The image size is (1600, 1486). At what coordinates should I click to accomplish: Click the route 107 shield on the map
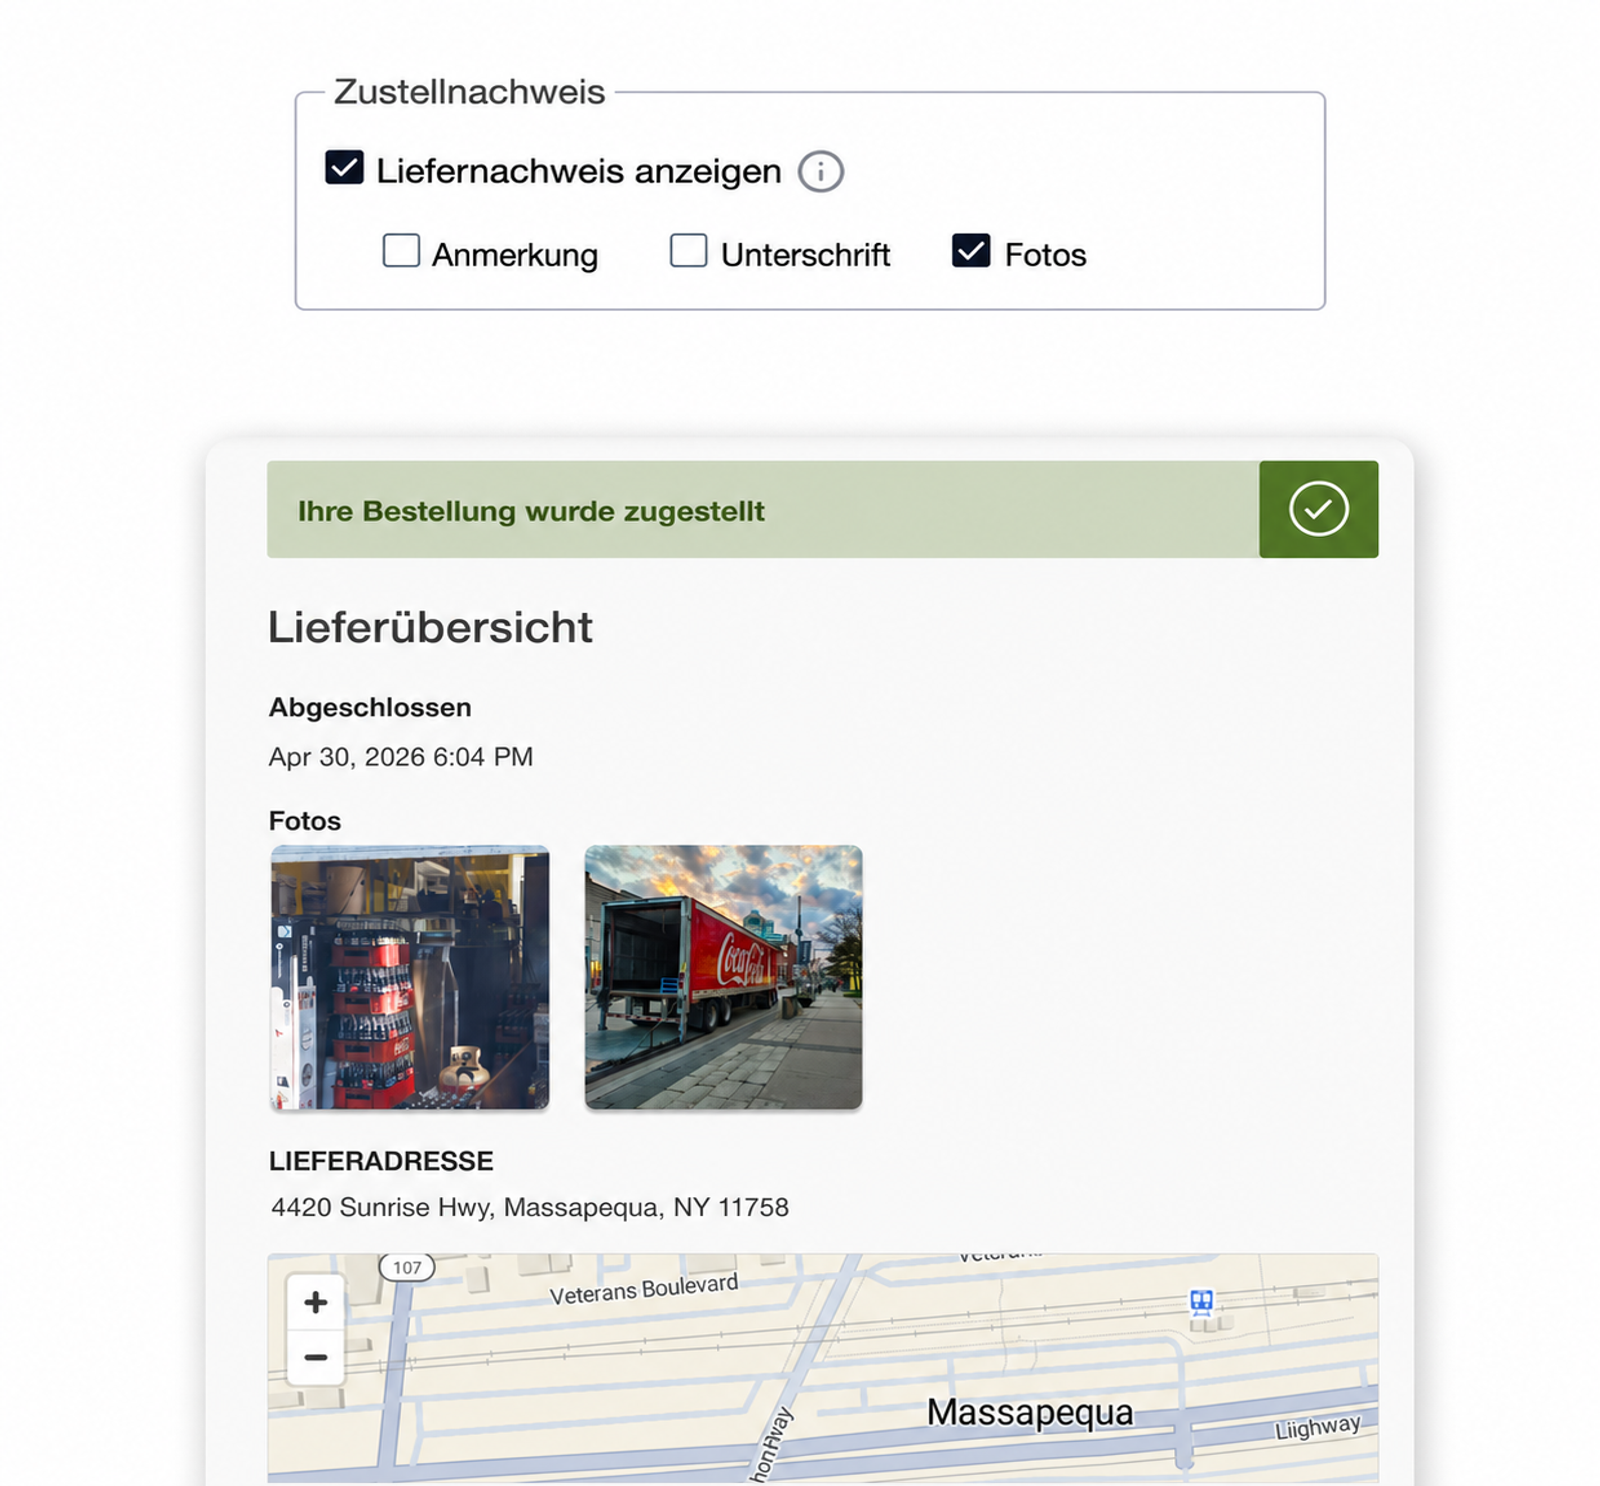click(407, 1267)
